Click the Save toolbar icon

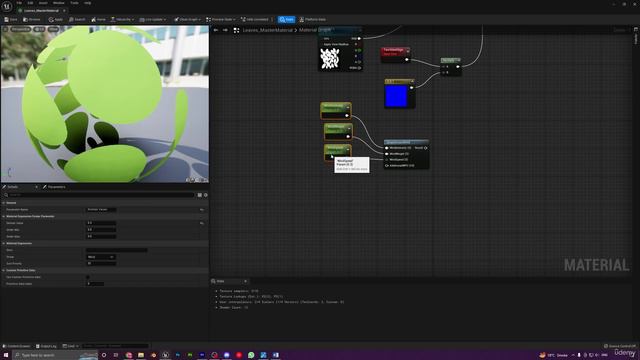click(x=11, y=19)
